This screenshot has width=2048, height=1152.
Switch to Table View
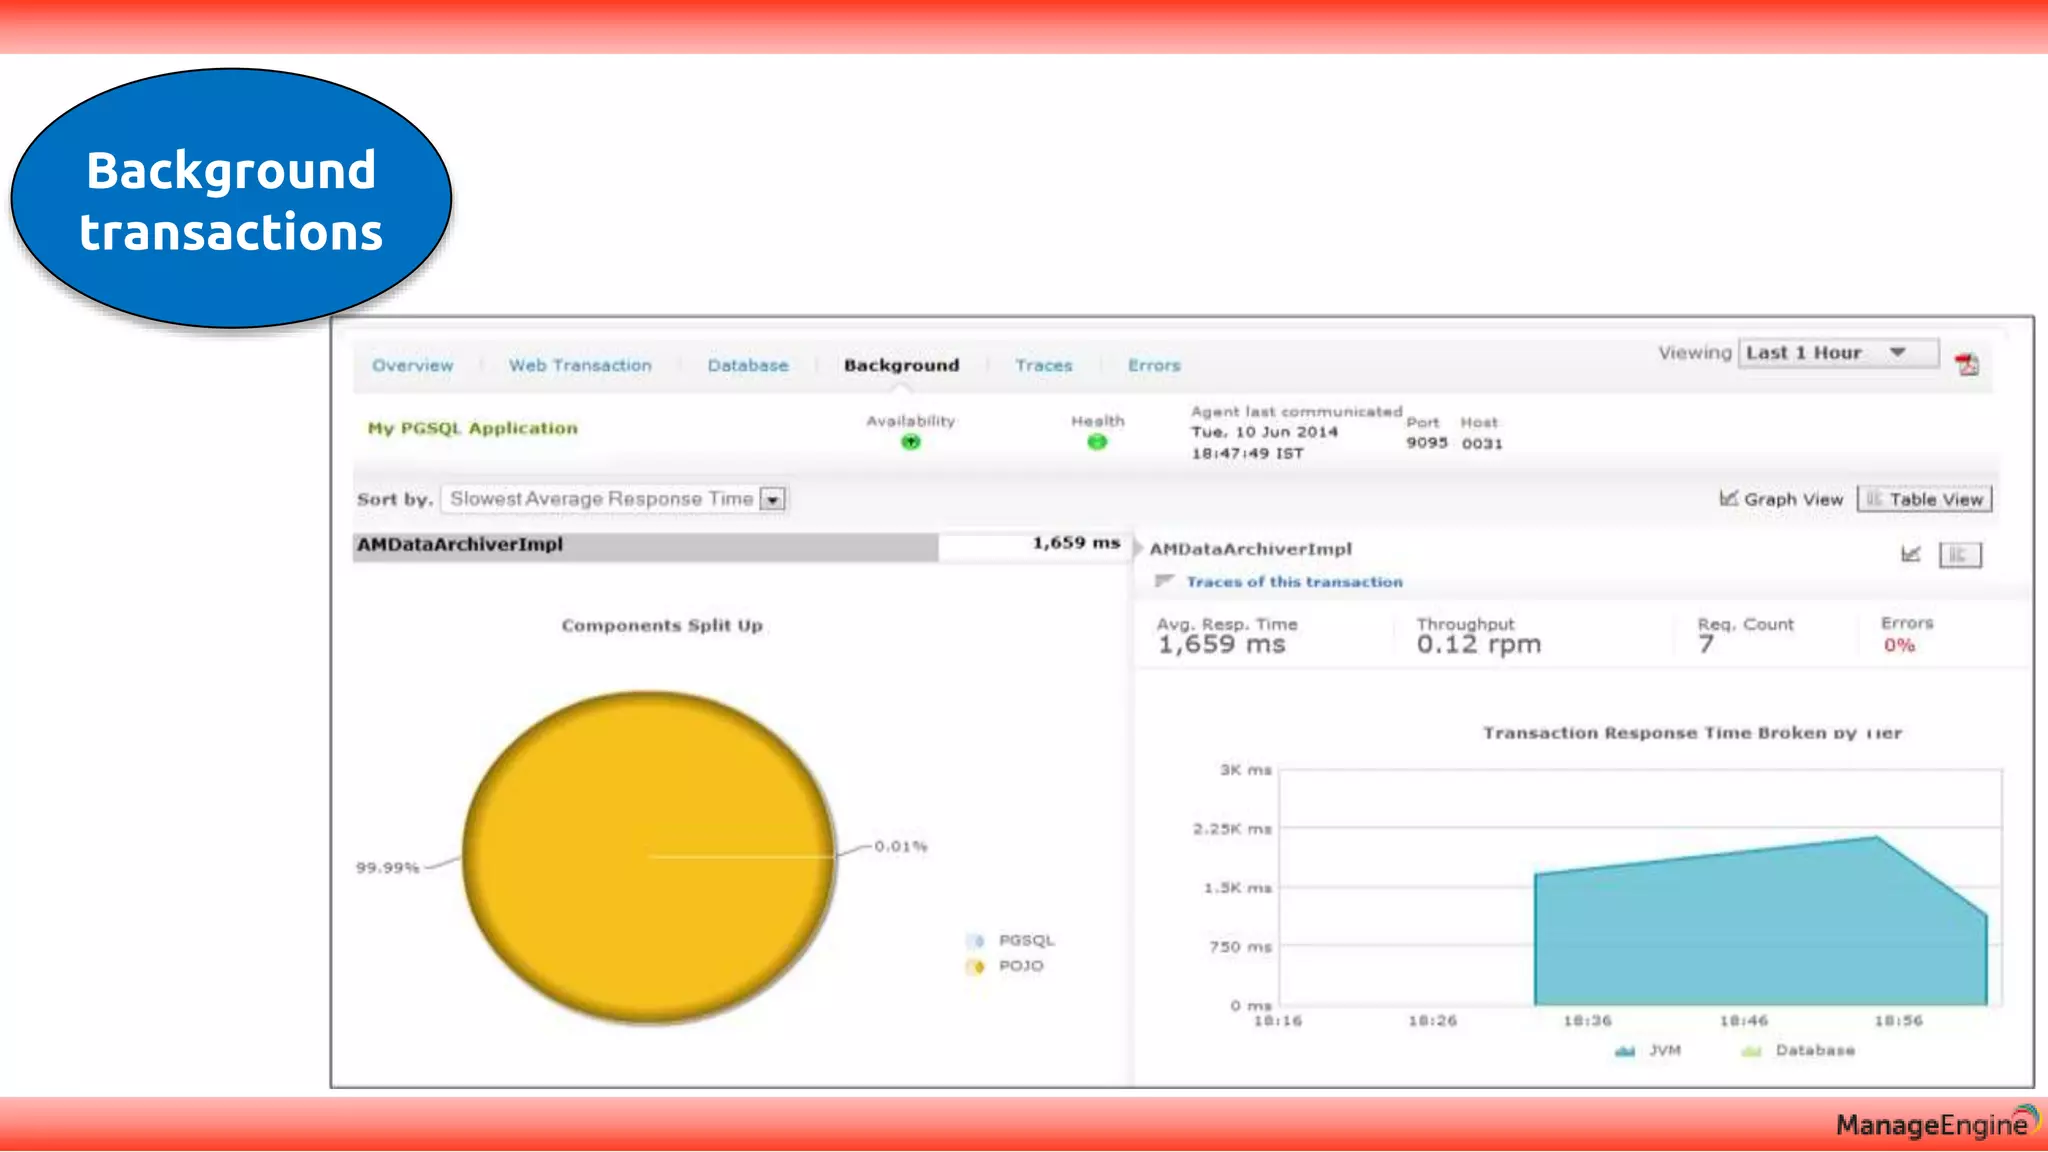click(x=1924, y=499)
